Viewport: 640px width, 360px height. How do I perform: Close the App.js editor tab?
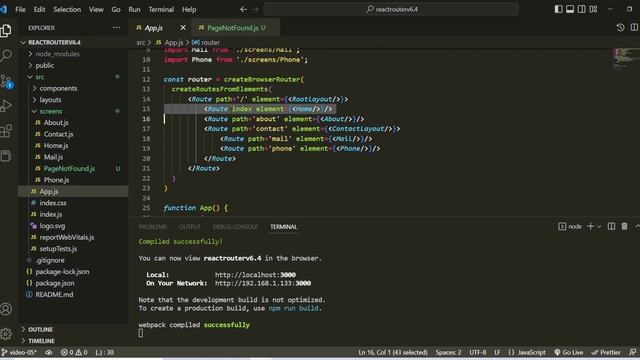pos(183,27)
